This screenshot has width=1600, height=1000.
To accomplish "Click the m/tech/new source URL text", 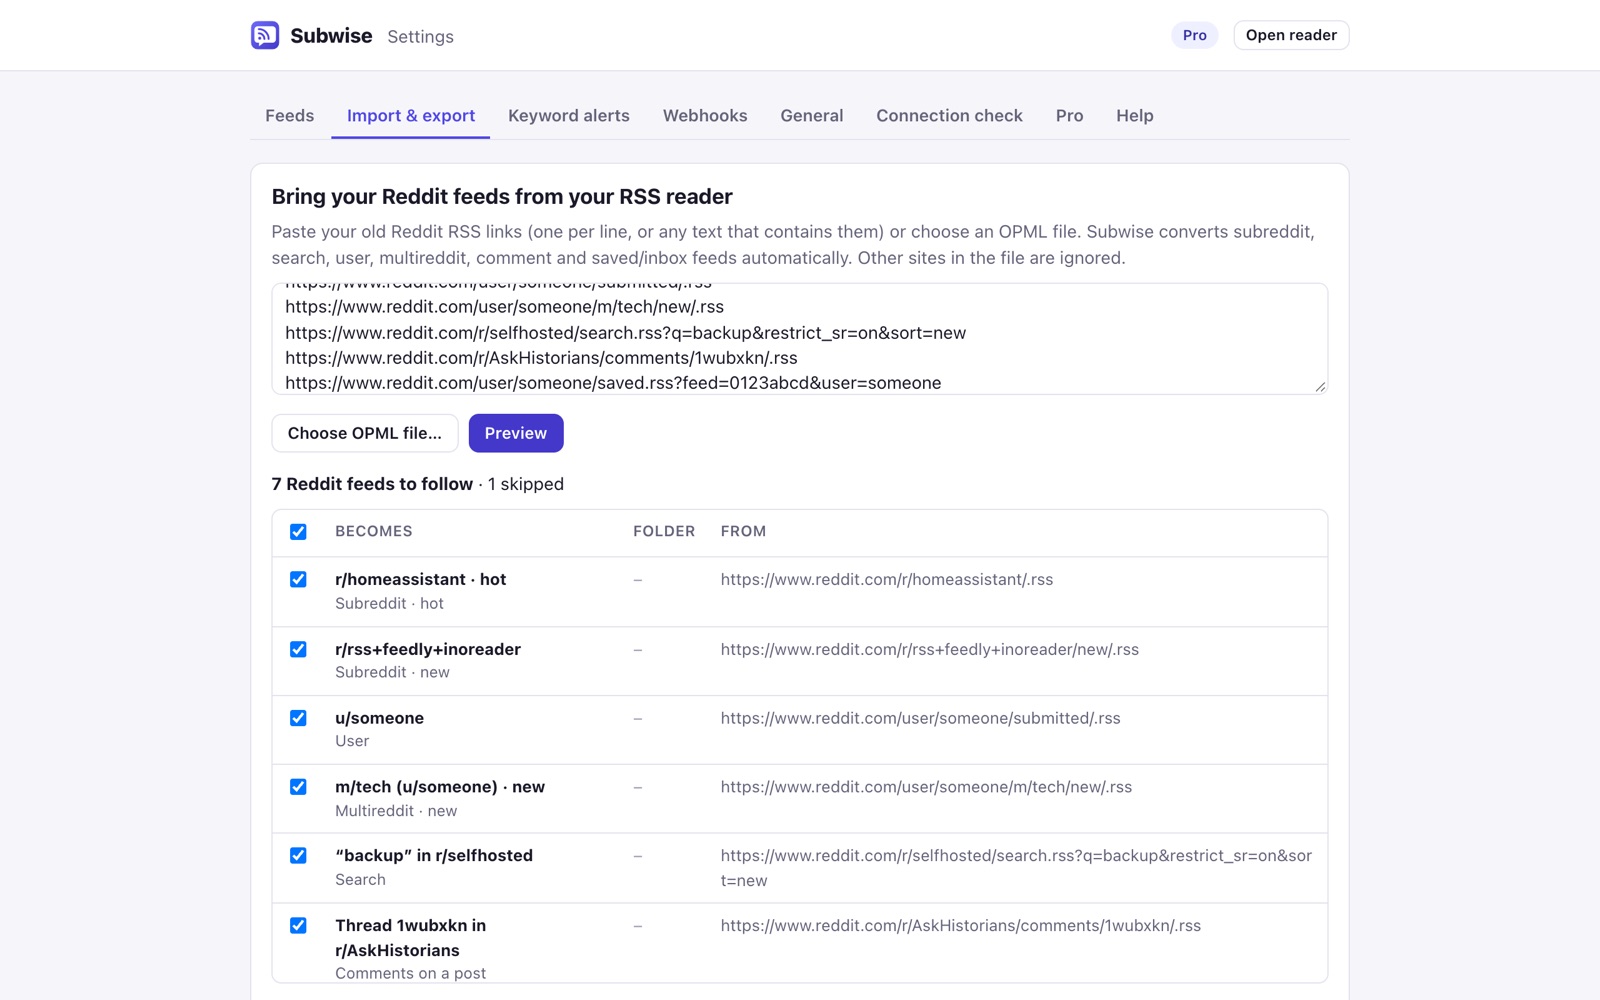I will tap(927, 788).
